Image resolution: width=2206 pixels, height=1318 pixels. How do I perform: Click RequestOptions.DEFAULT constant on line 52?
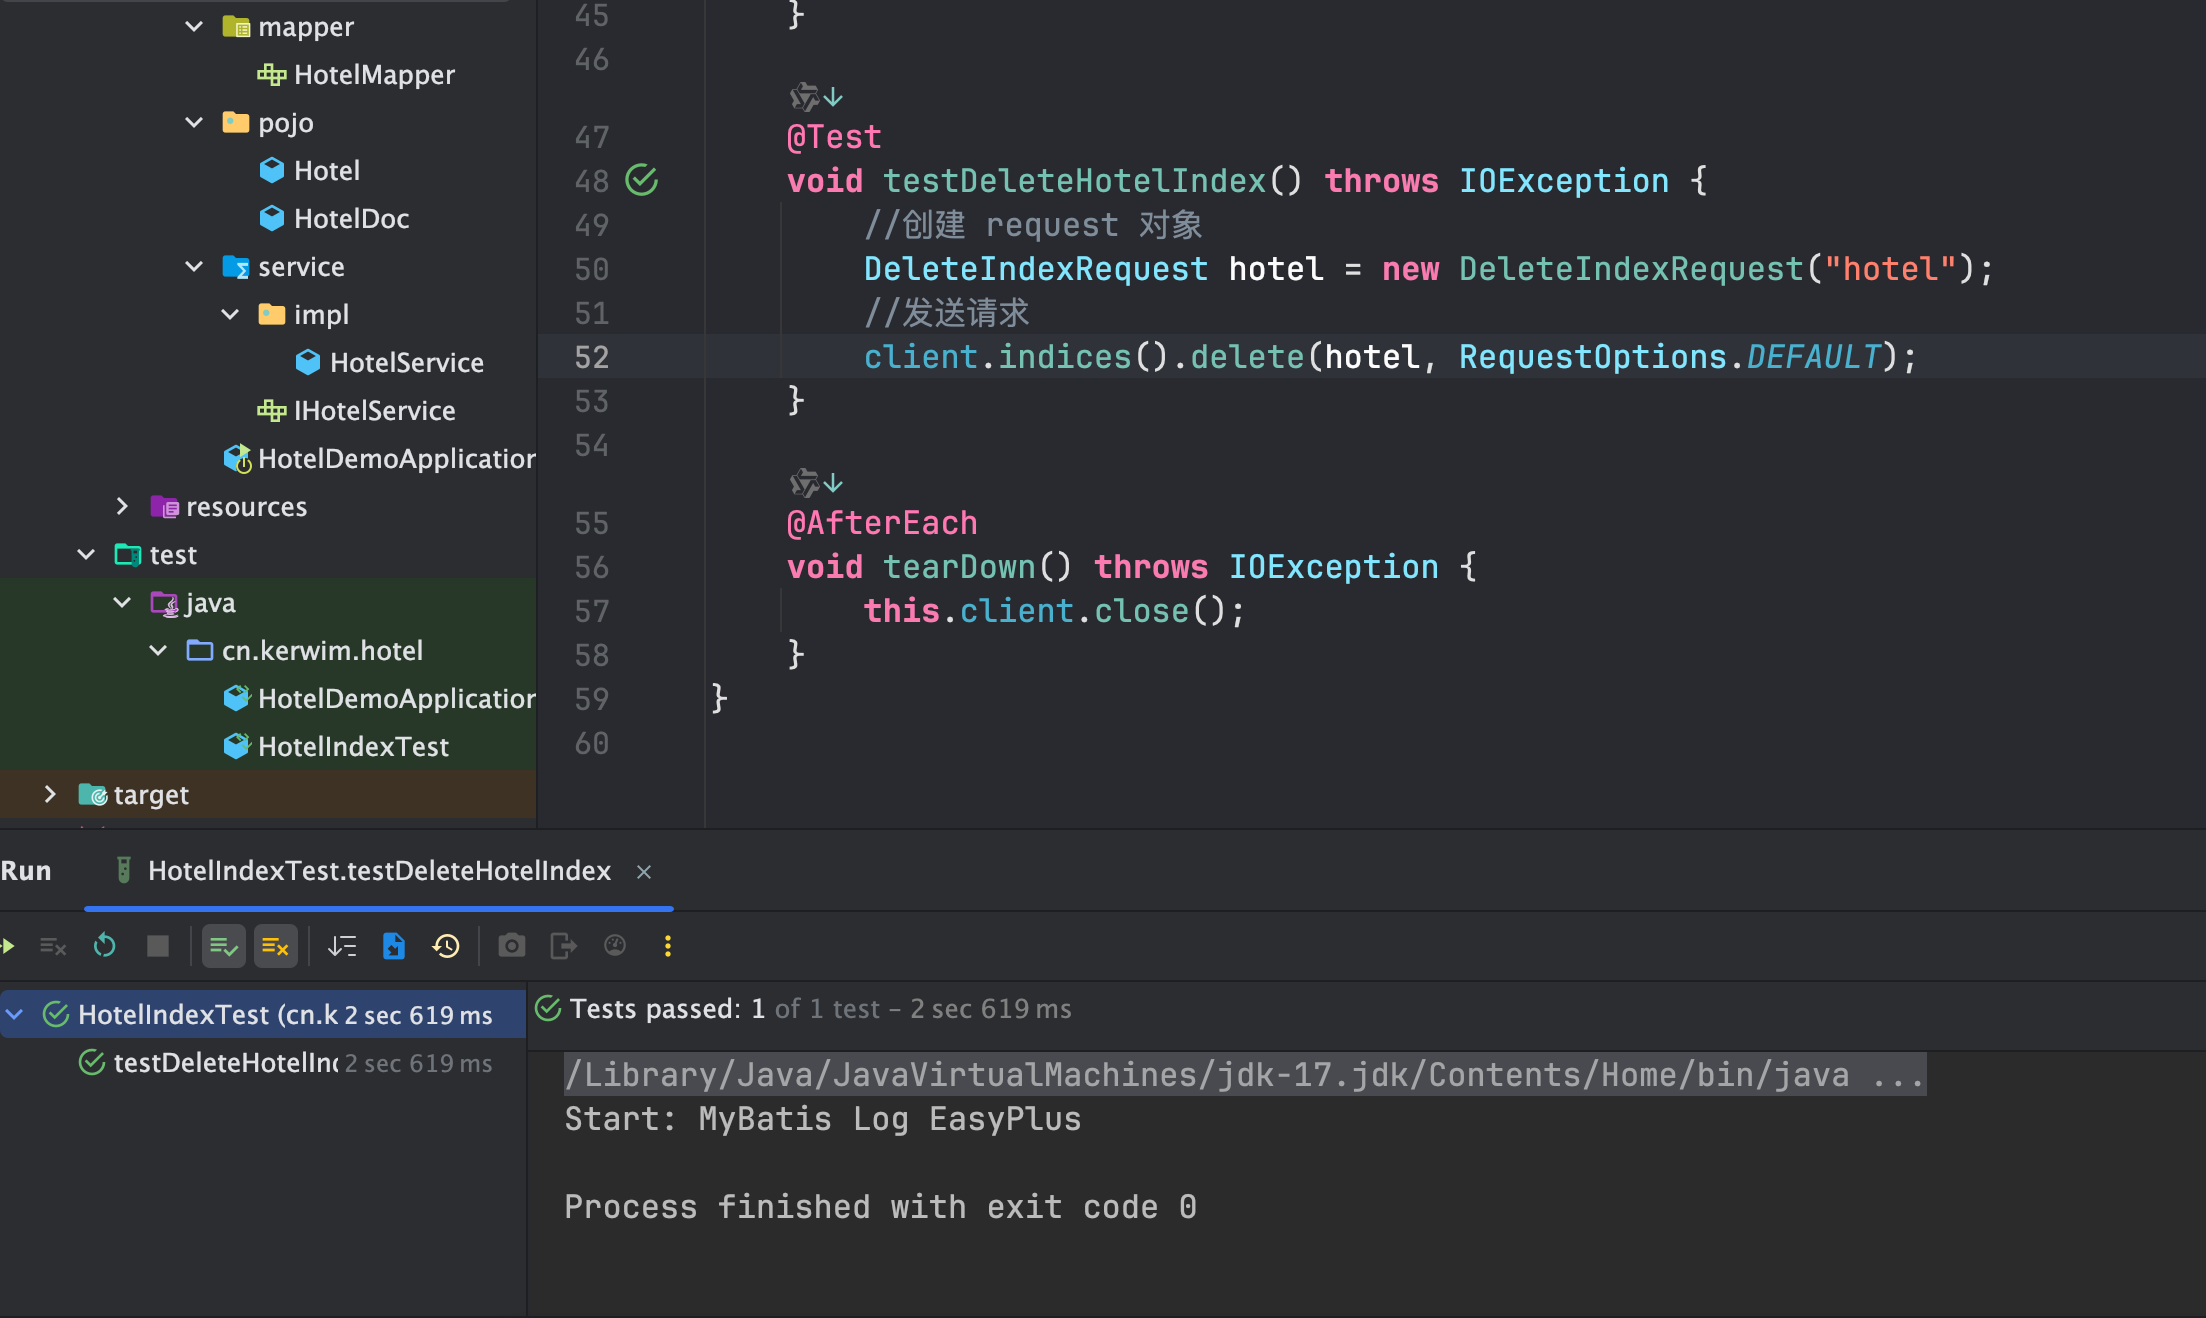(1671, 357)
